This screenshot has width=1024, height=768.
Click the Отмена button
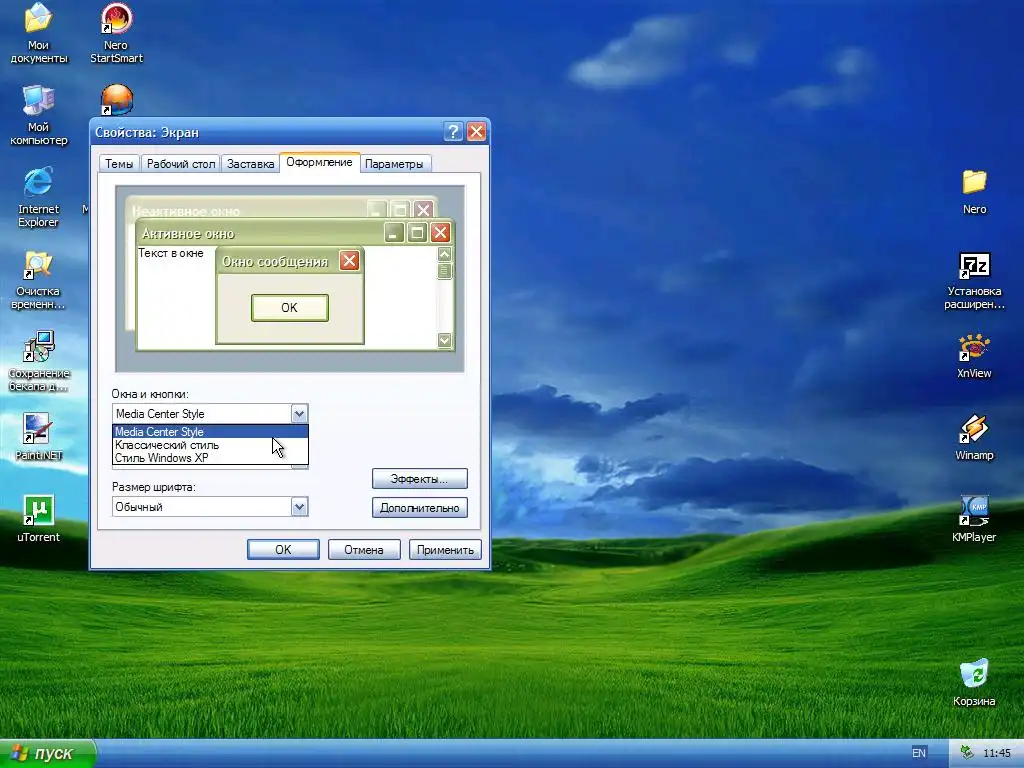[364, 549]
